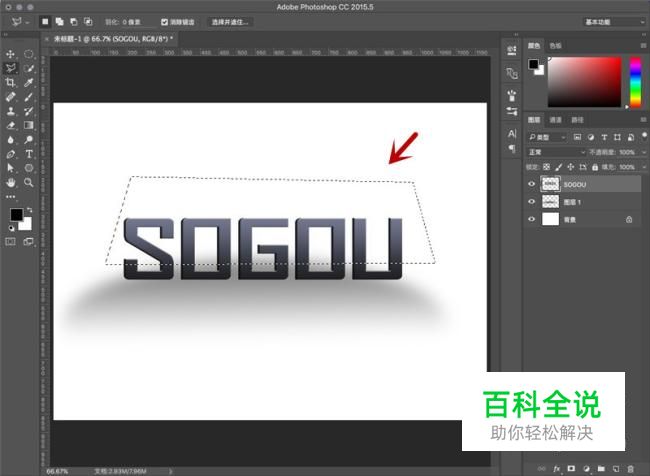Viewport: 650px width, 476px height.
Task: Hide the 图层 1 layer
Action: [x=531, y=202]
